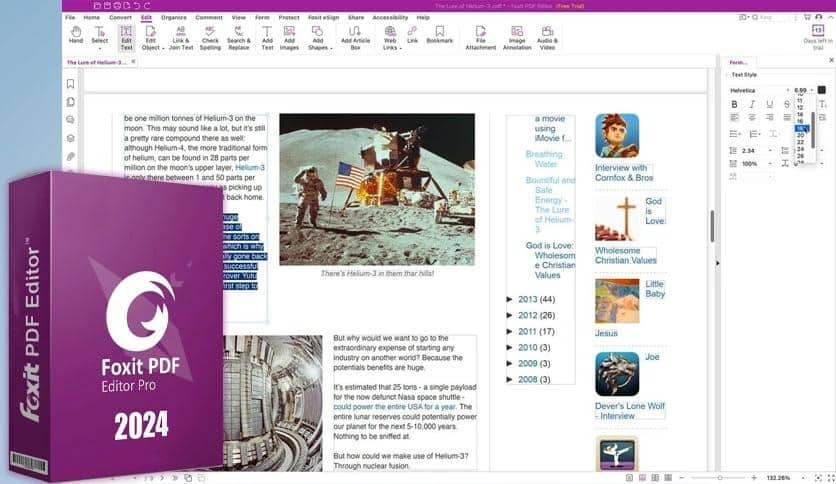Click the 'could power the entire USA' link

click(394, 407)
